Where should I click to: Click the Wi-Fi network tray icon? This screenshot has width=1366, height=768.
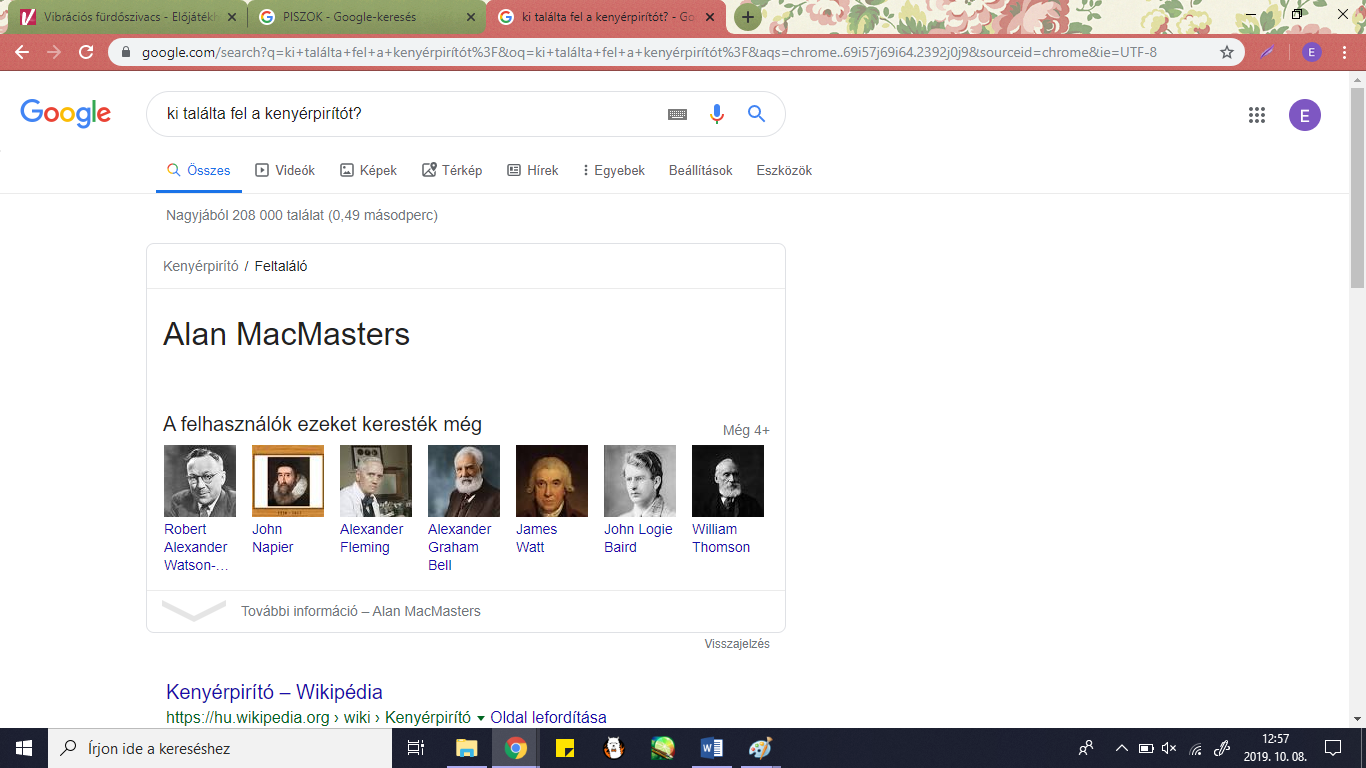coord(1195,748)
